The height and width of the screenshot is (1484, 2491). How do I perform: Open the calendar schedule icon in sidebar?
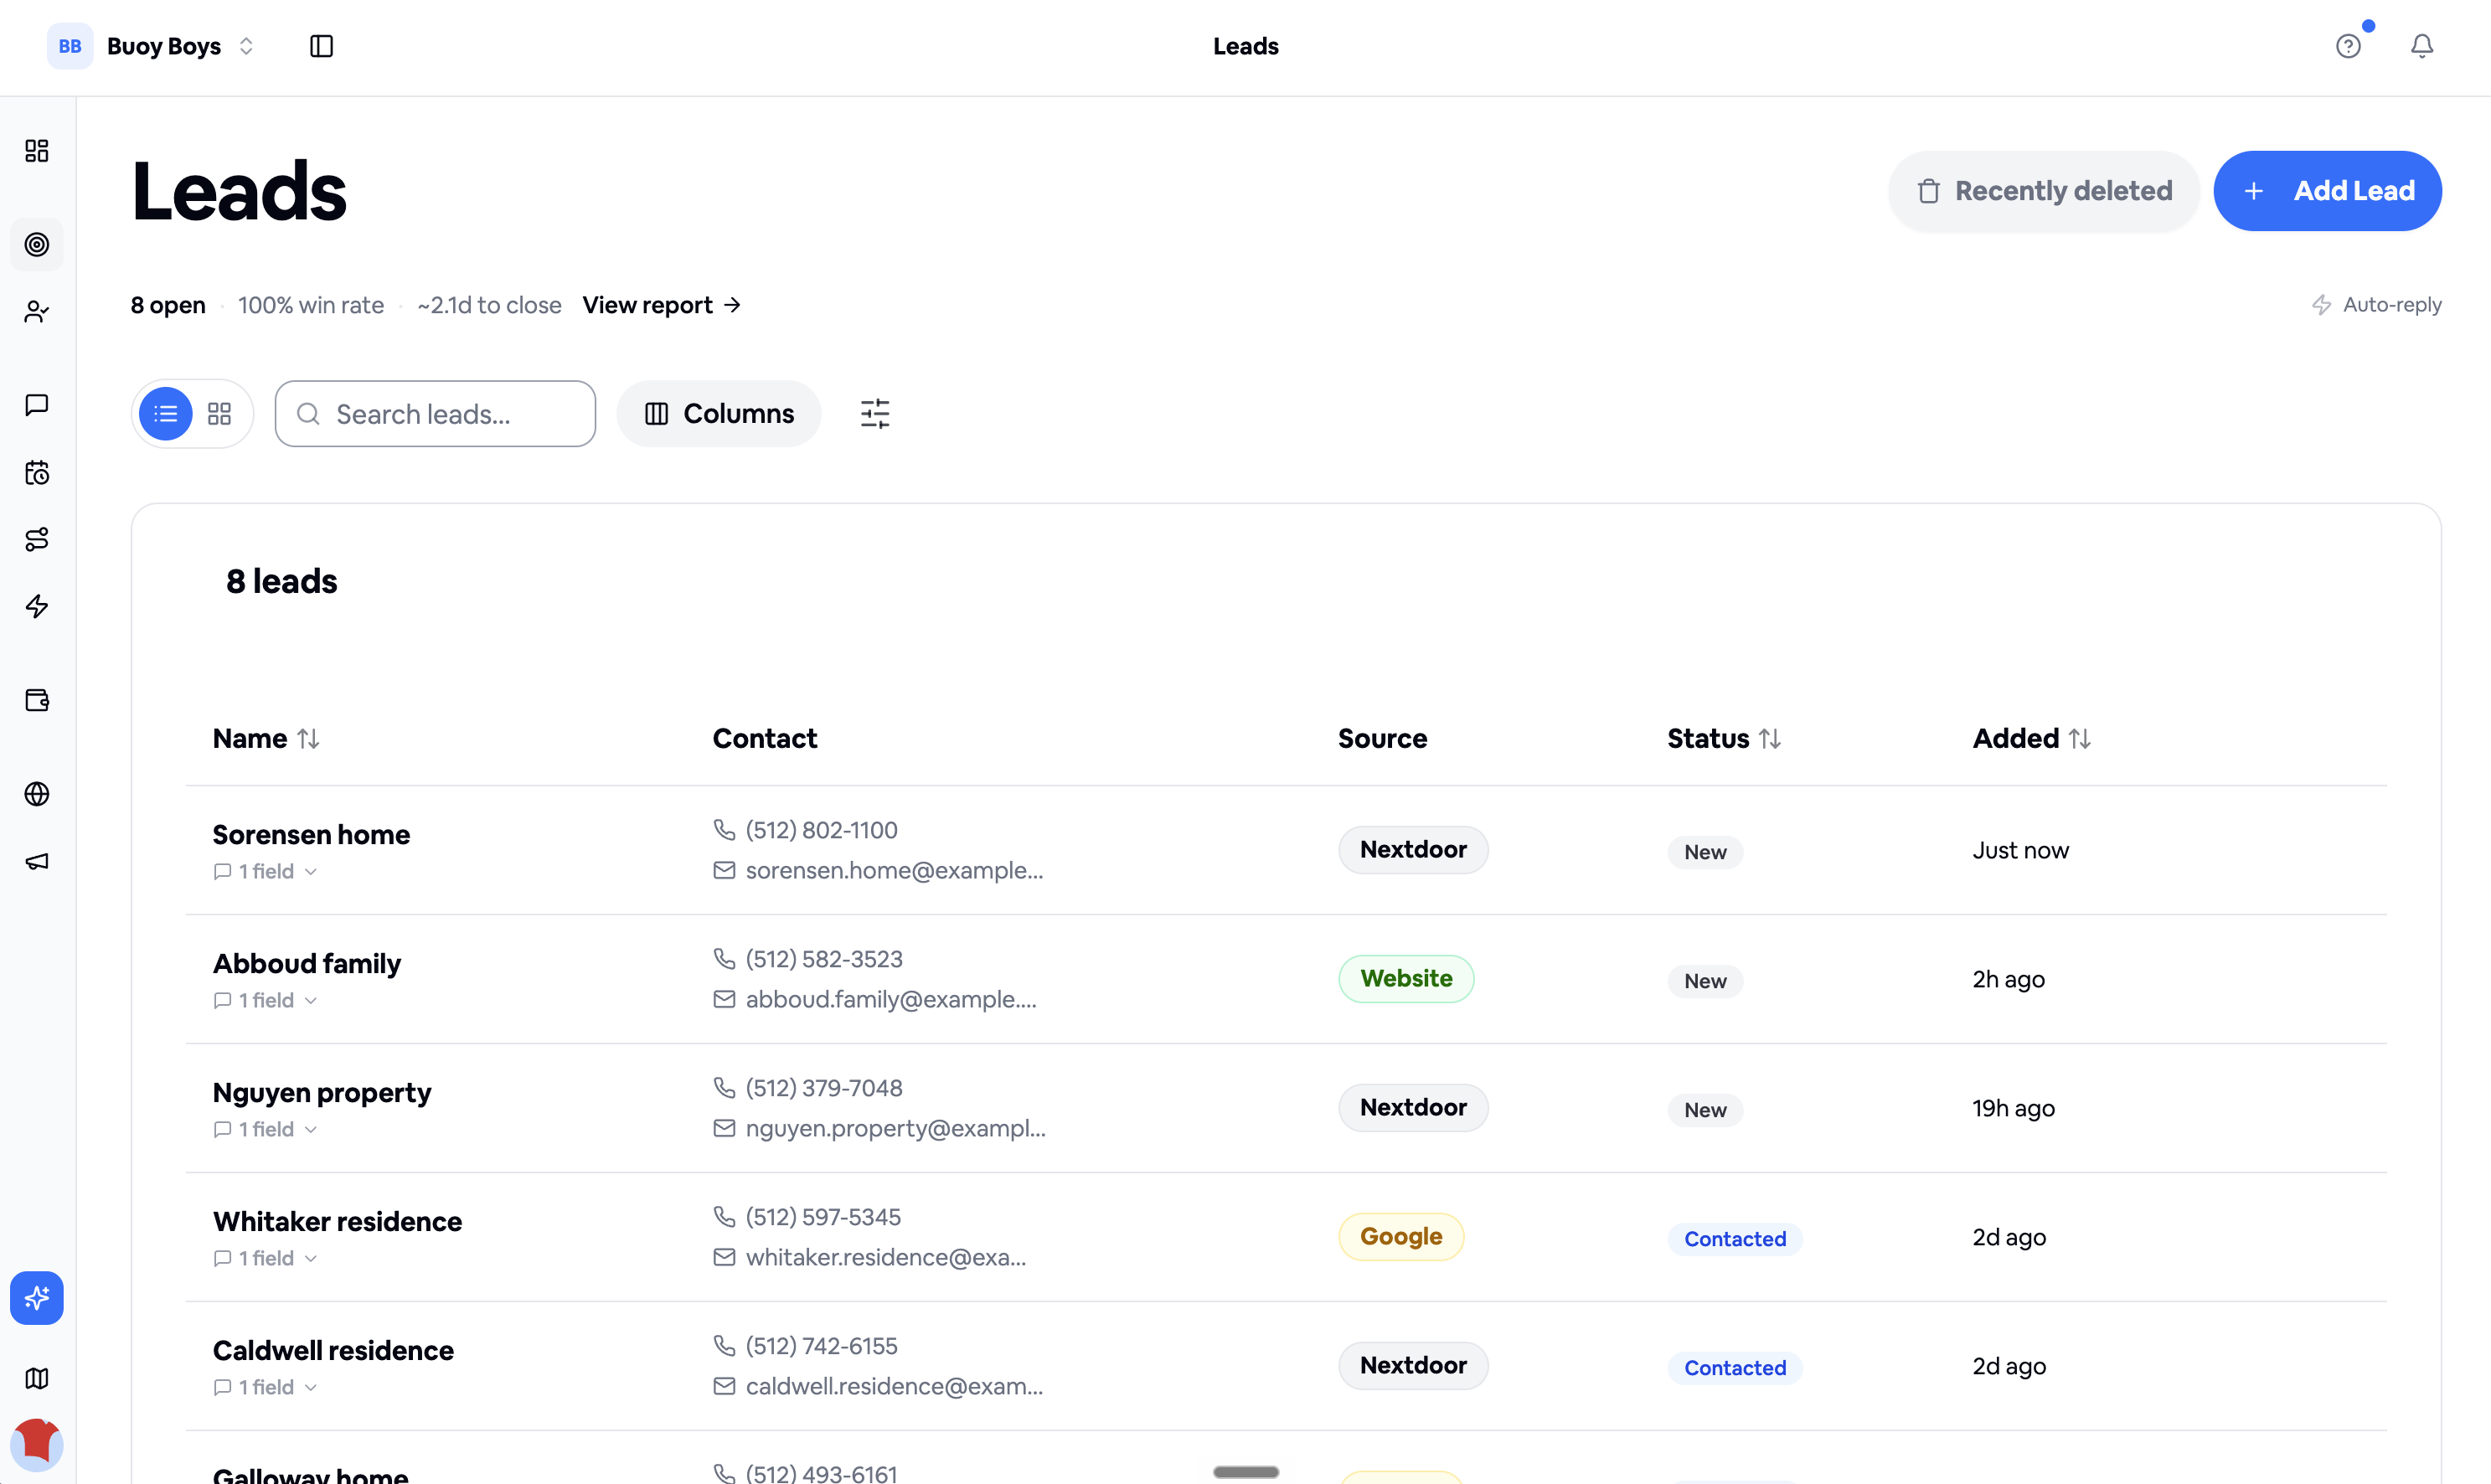pos(37,473)
